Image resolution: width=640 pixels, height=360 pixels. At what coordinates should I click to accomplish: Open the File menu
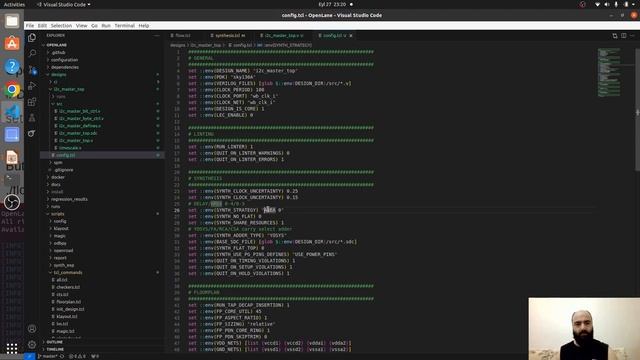(30, 26)
